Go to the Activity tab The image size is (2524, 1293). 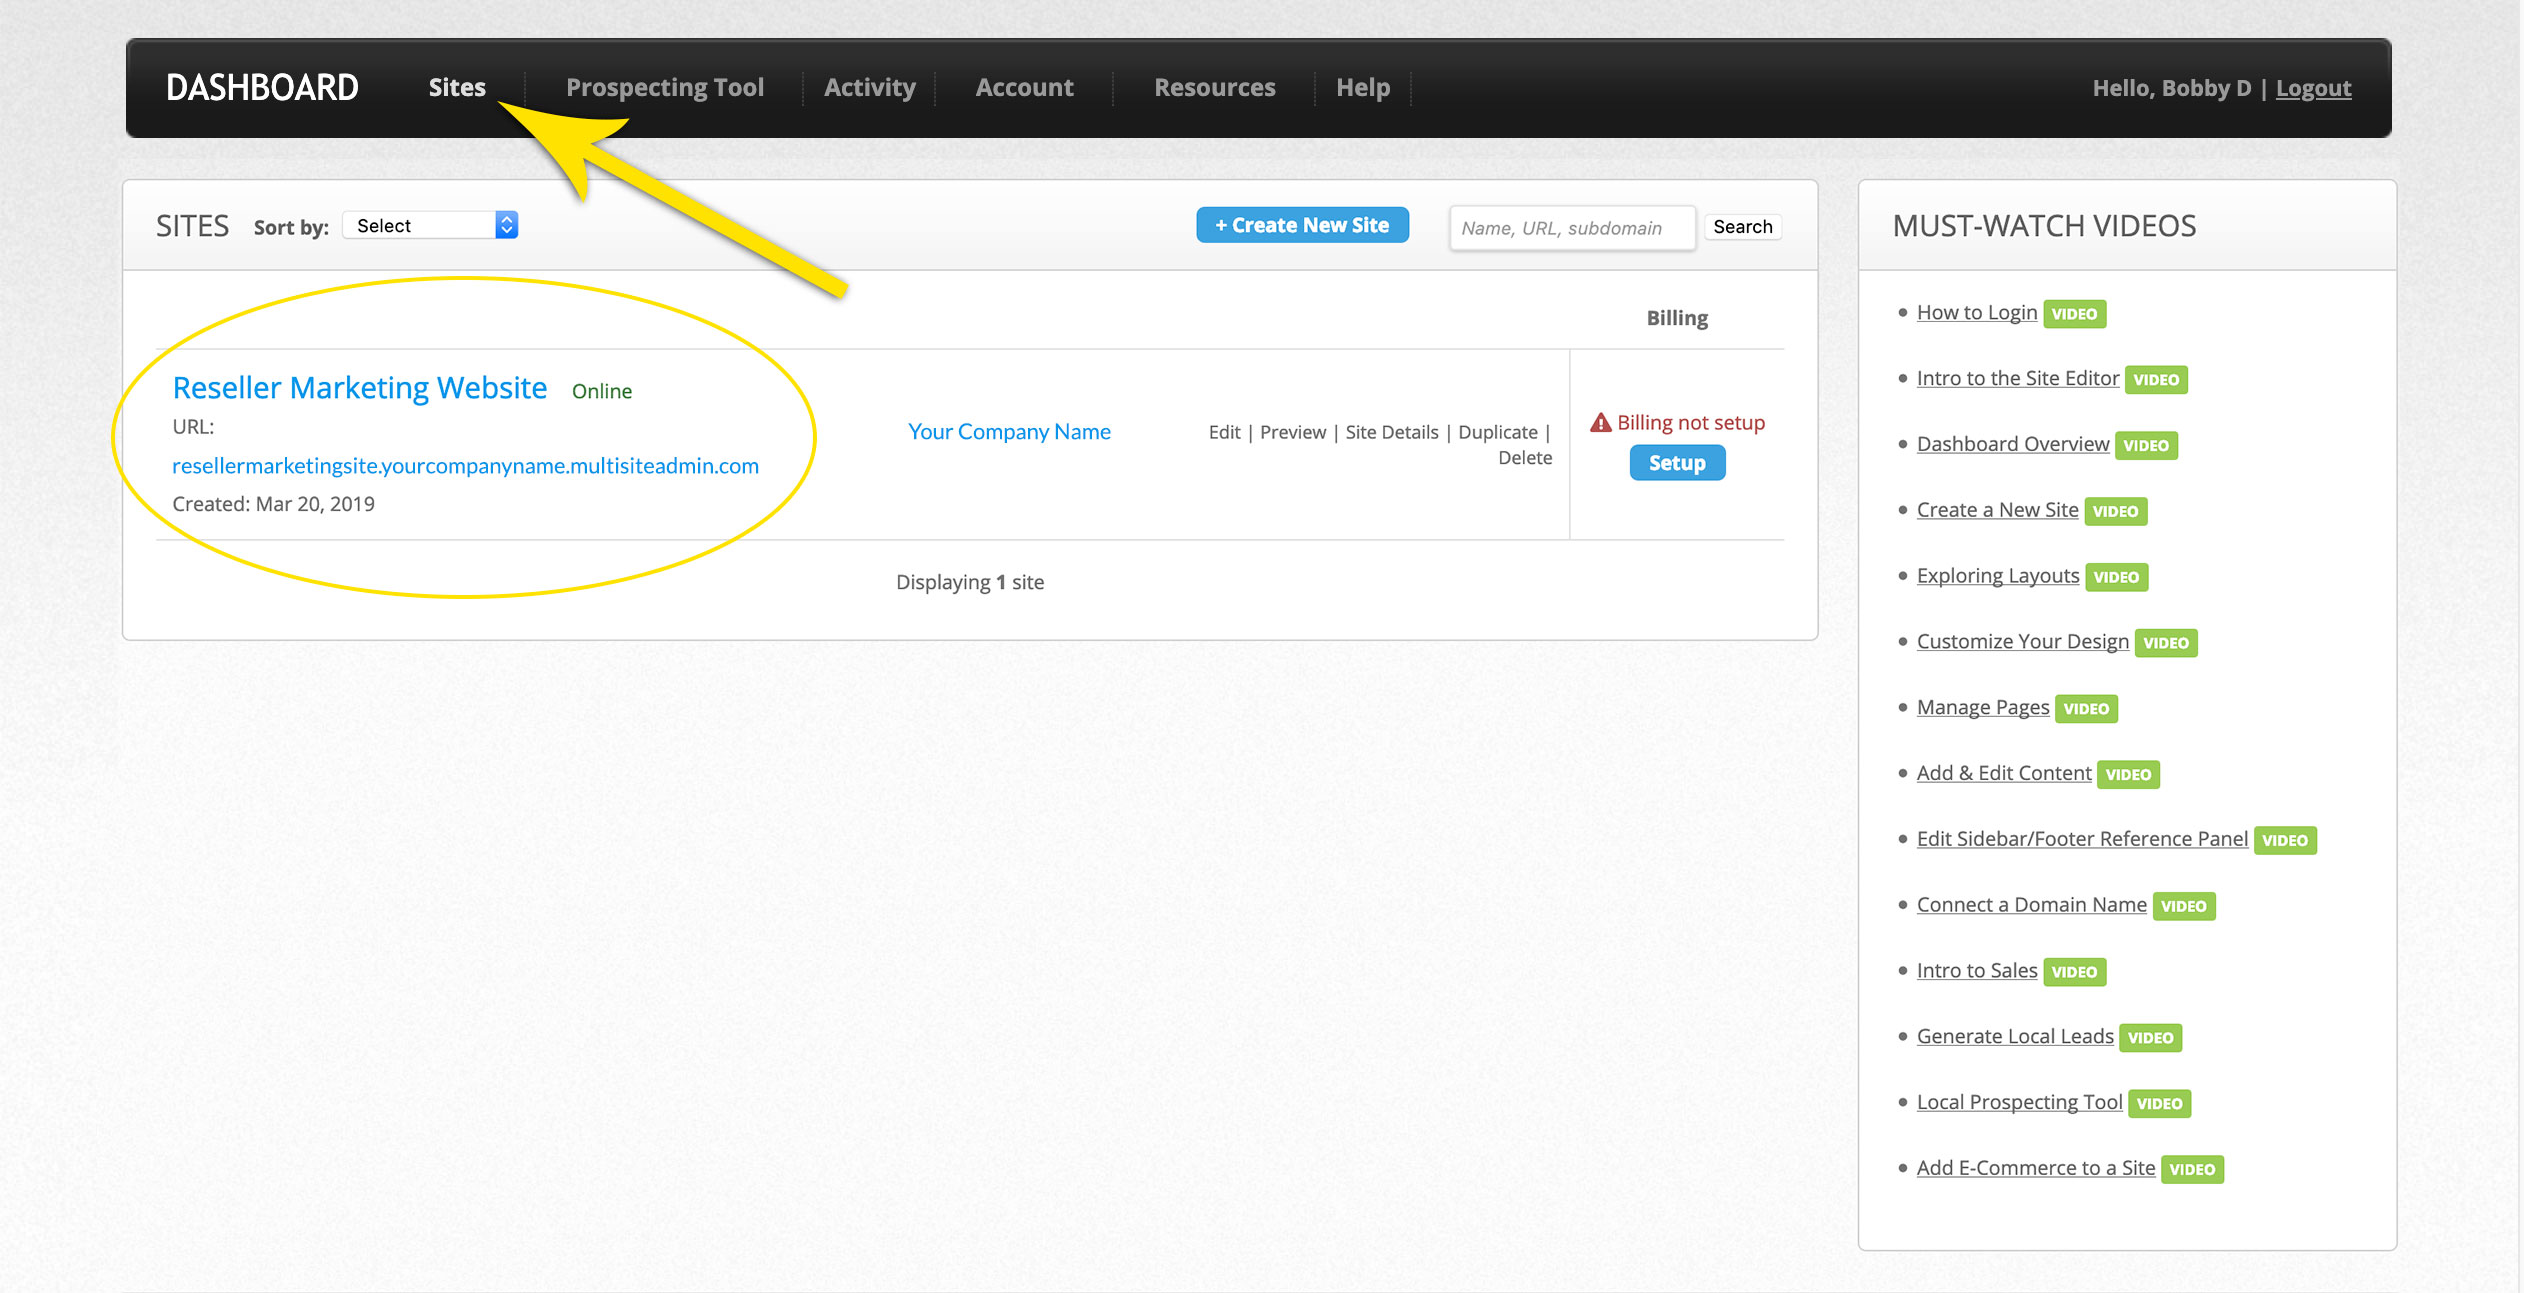tap(870, 88)
